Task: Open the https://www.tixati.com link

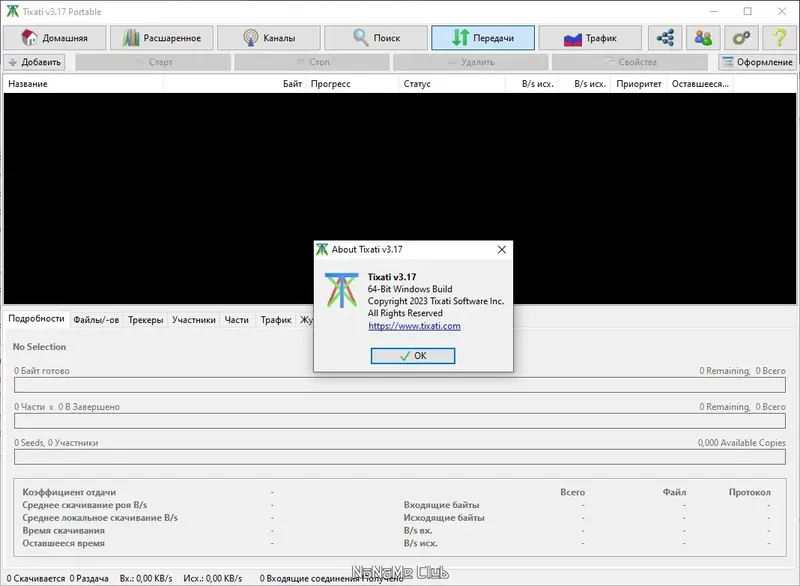Action: tap(414, 326)
